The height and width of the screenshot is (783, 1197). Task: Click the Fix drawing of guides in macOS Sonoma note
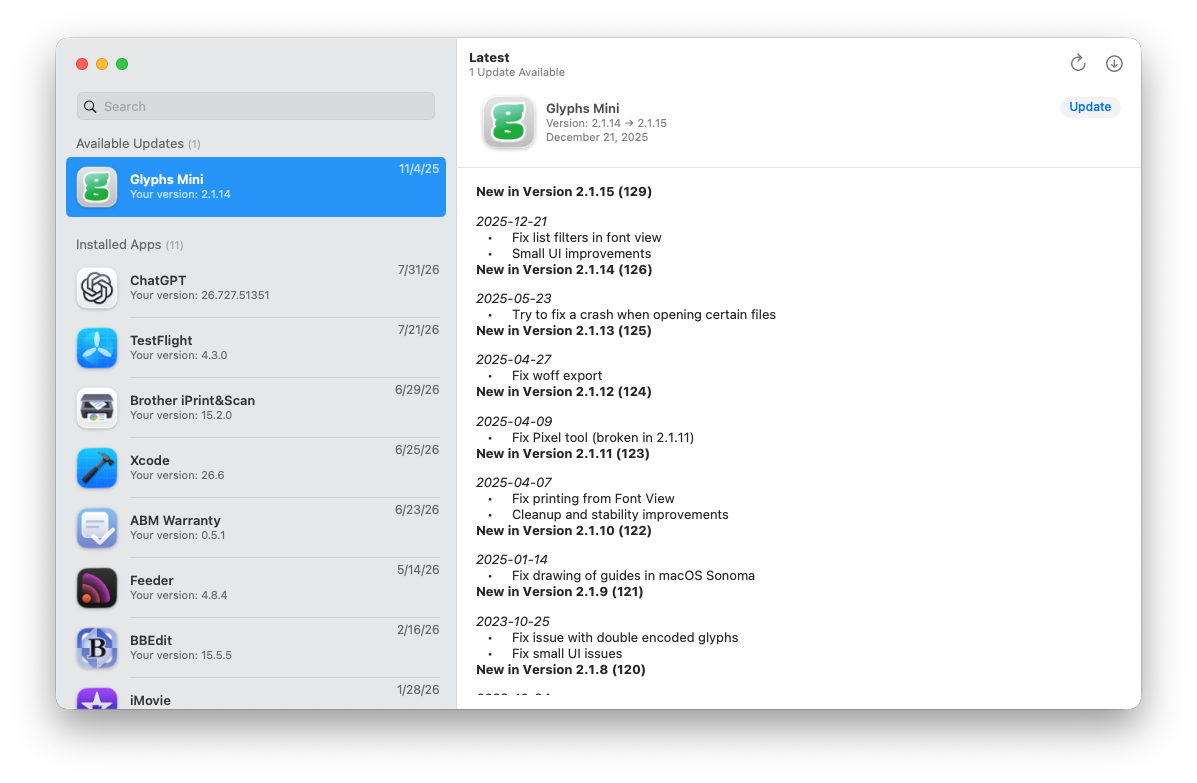pos(633,575)
